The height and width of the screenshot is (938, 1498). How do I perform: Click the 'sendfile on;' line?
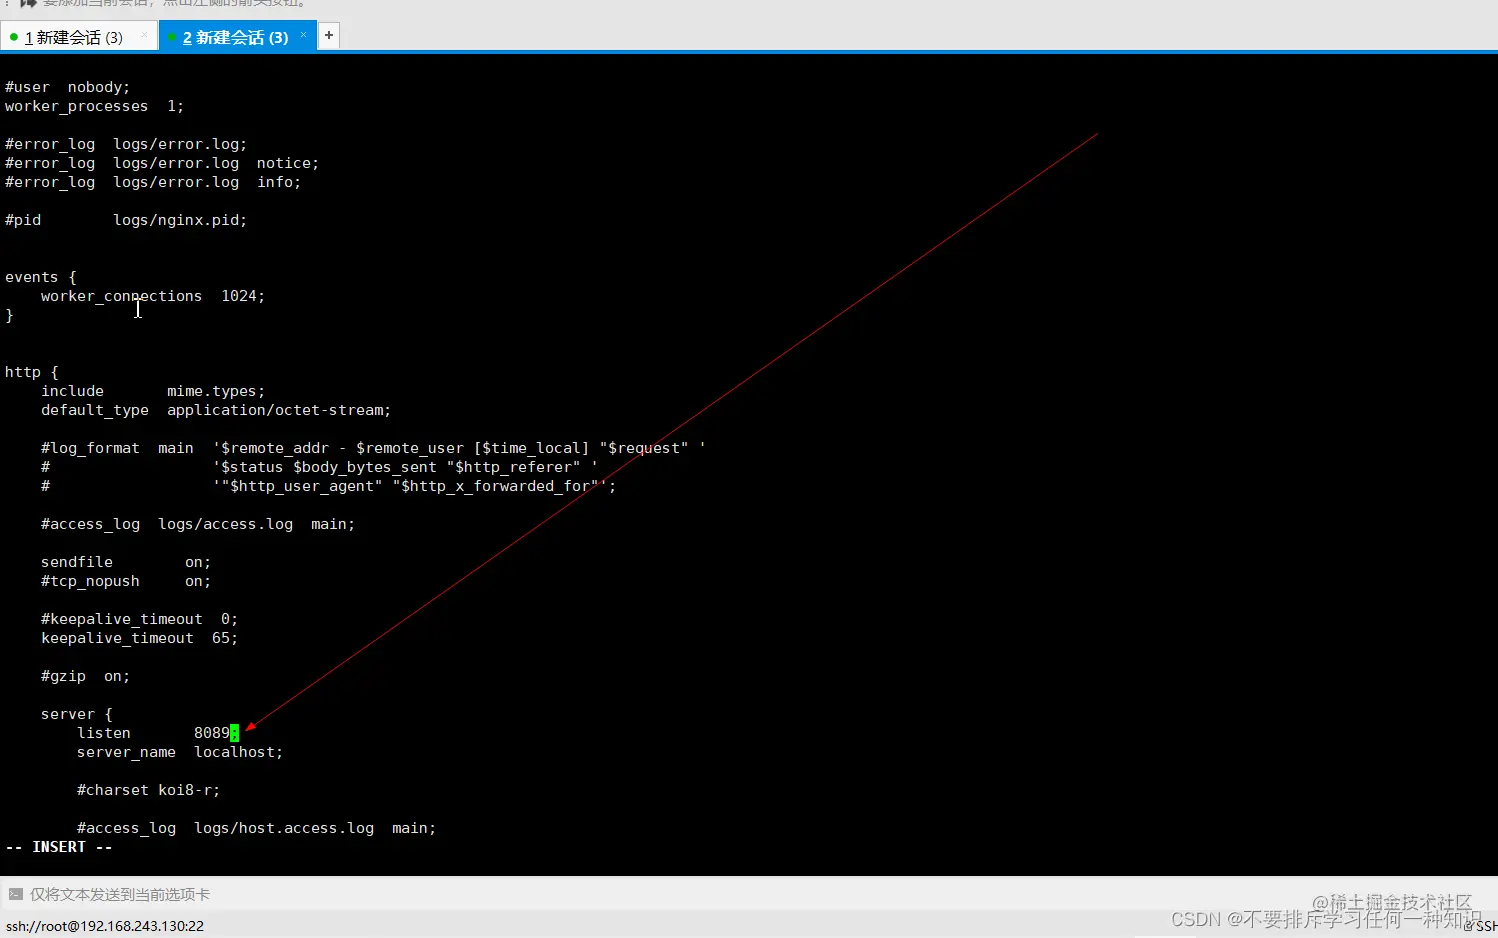click(x=126, y=562)
